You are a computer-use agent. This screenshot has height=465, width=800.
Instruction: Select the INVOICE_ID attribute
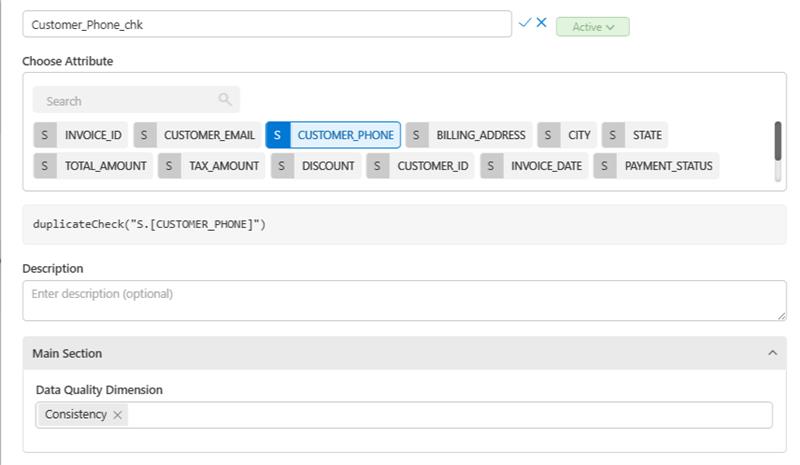tap(80, 135)
